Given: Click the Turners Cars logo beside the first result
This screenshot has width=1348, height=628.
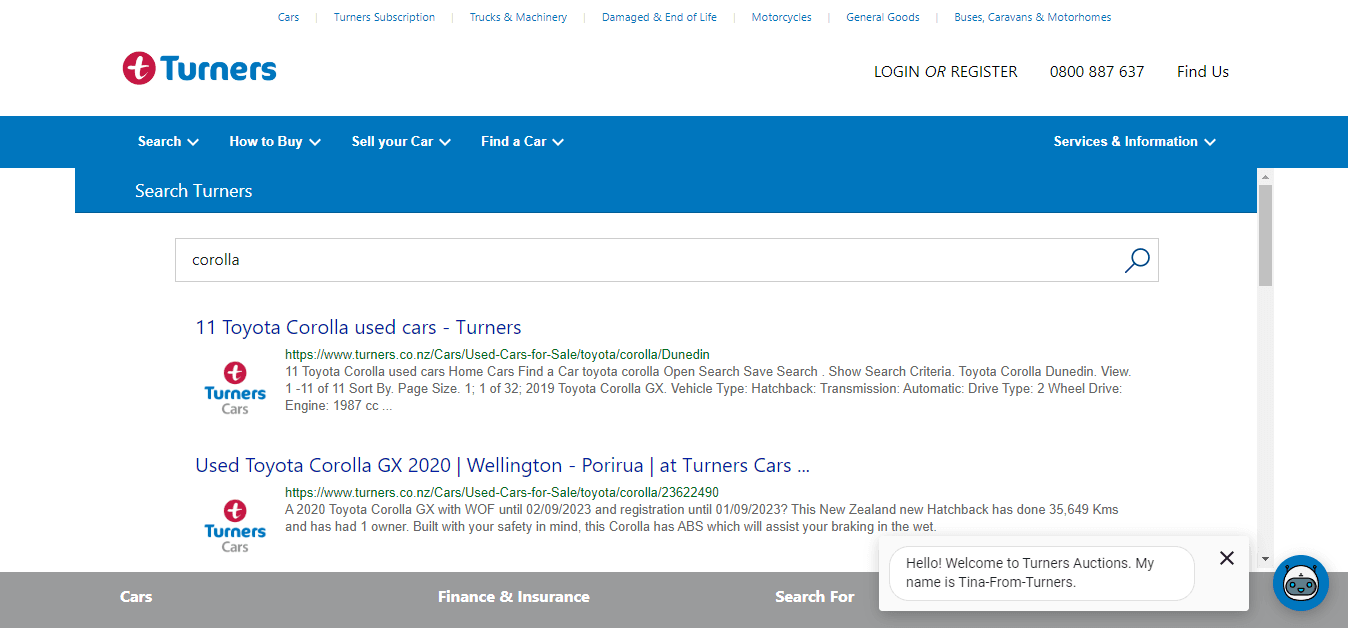Looking at the screenshot, I should [x=234, y=385].
